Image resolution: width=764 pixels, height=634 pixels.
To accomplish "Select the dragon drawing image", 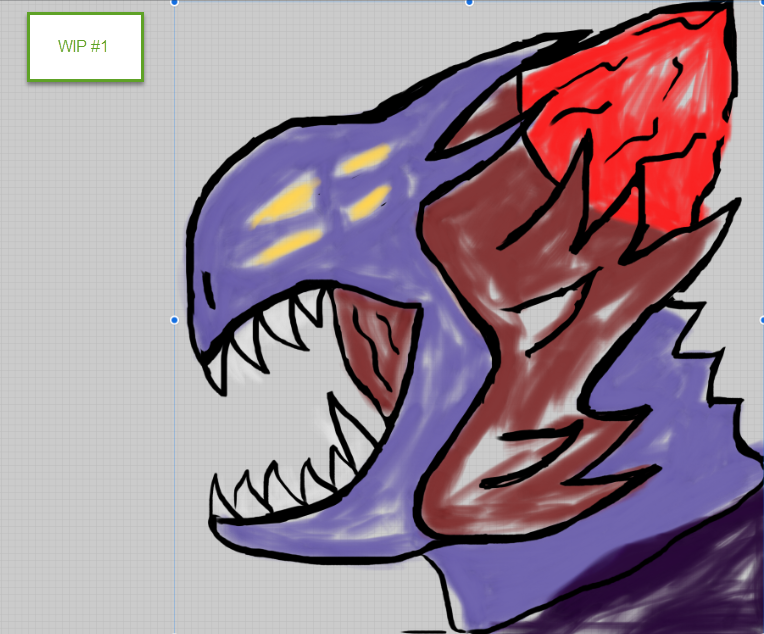I will [469, 319].
